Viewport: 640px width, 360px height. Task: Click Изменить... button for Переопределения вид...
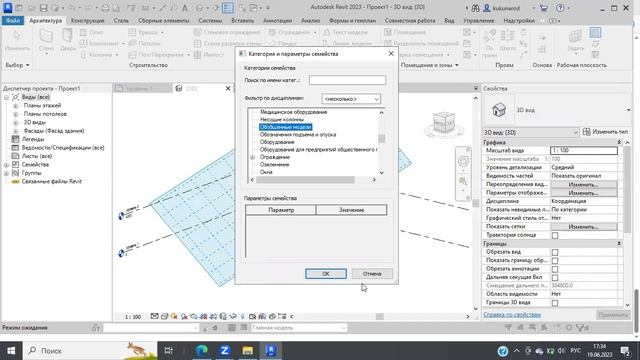(x=583, y=184)
